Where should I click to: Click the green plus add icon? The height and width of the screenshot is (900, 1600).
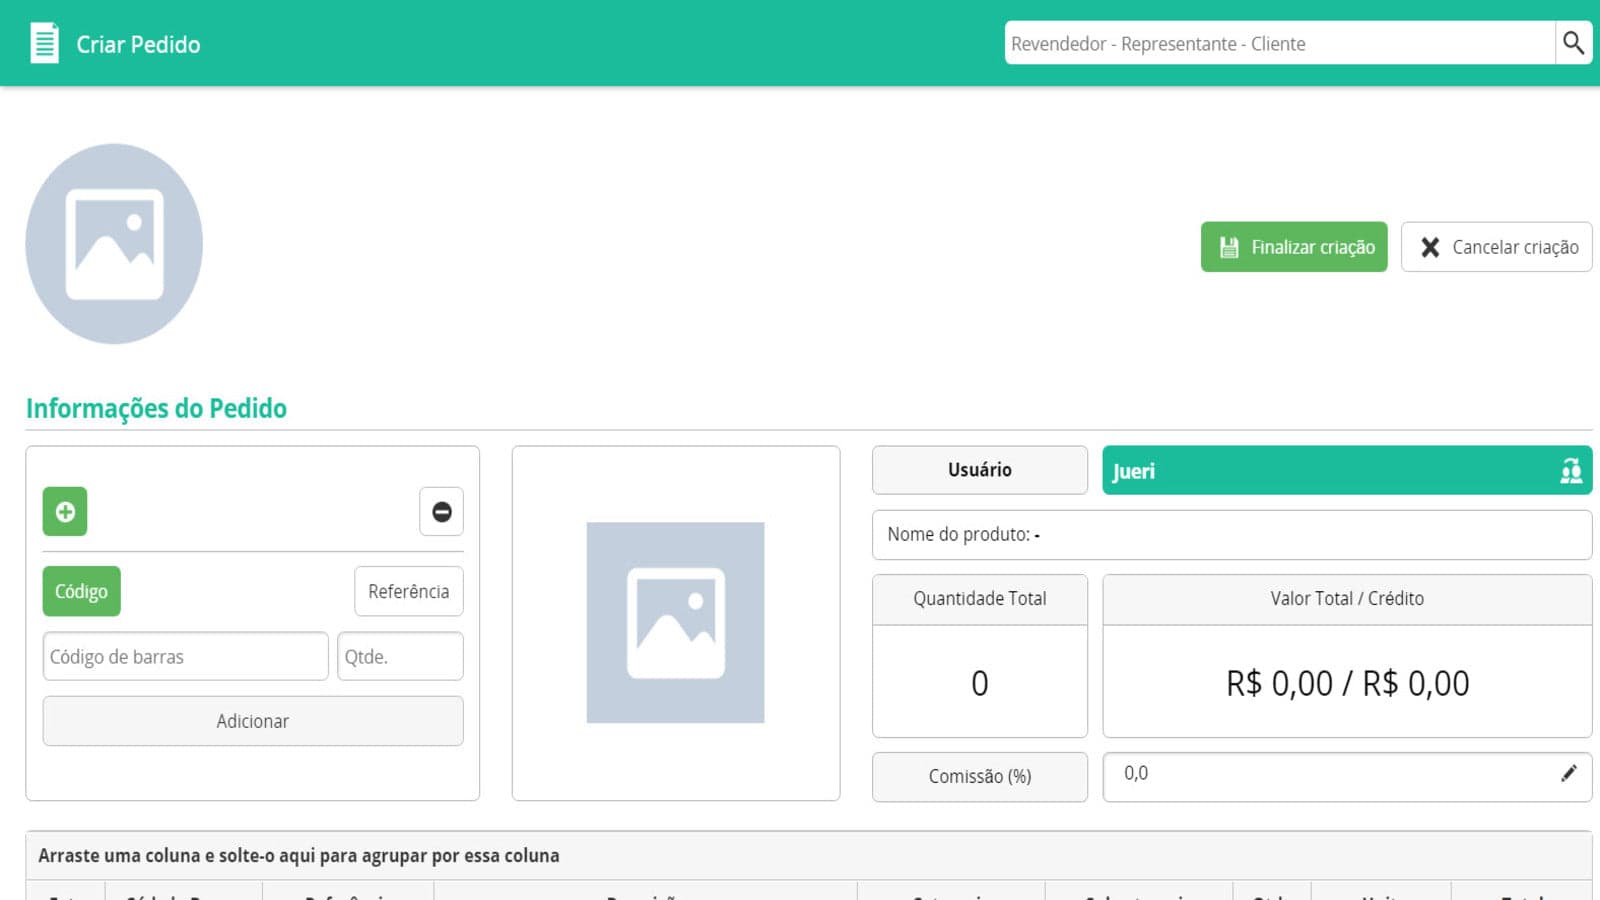(x=65, y=512)
